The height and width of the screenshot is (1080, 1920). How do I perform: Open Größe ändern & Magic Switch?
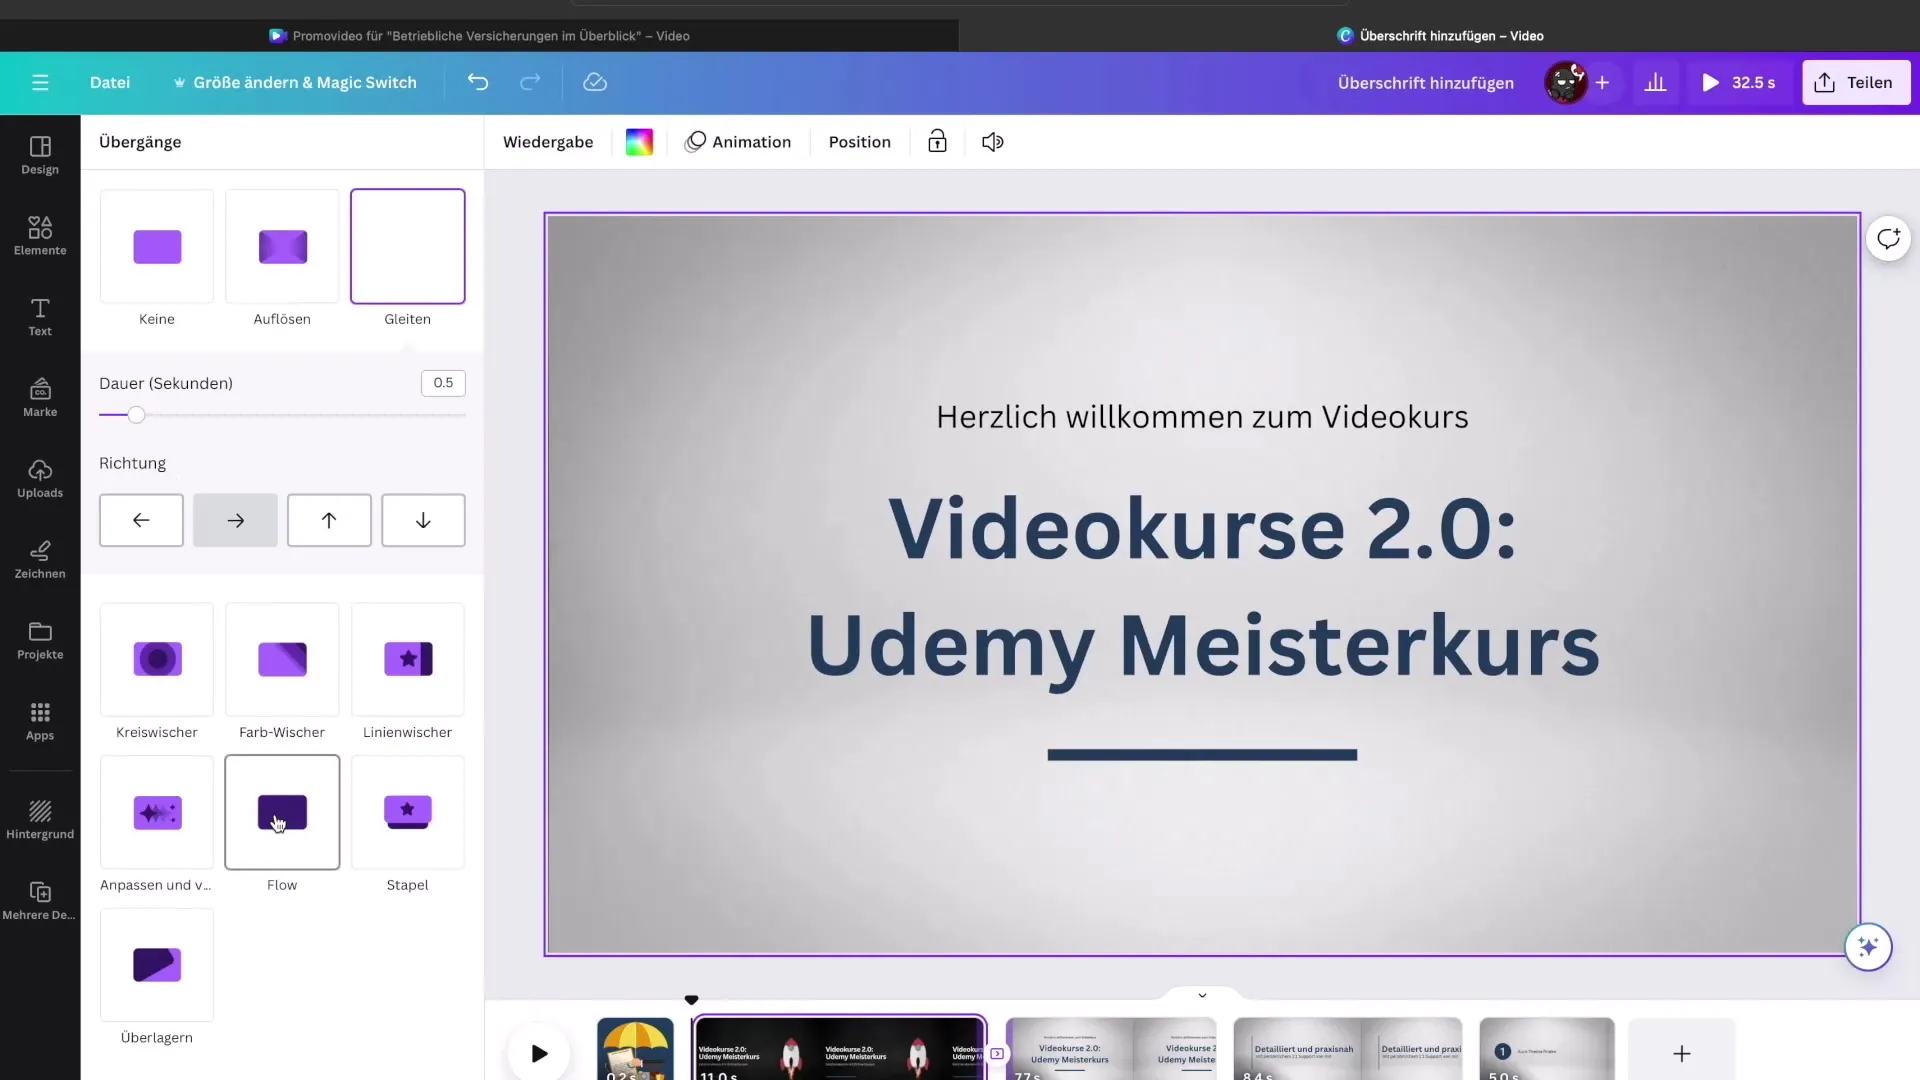pyautogui.click(x=295, y=83)
